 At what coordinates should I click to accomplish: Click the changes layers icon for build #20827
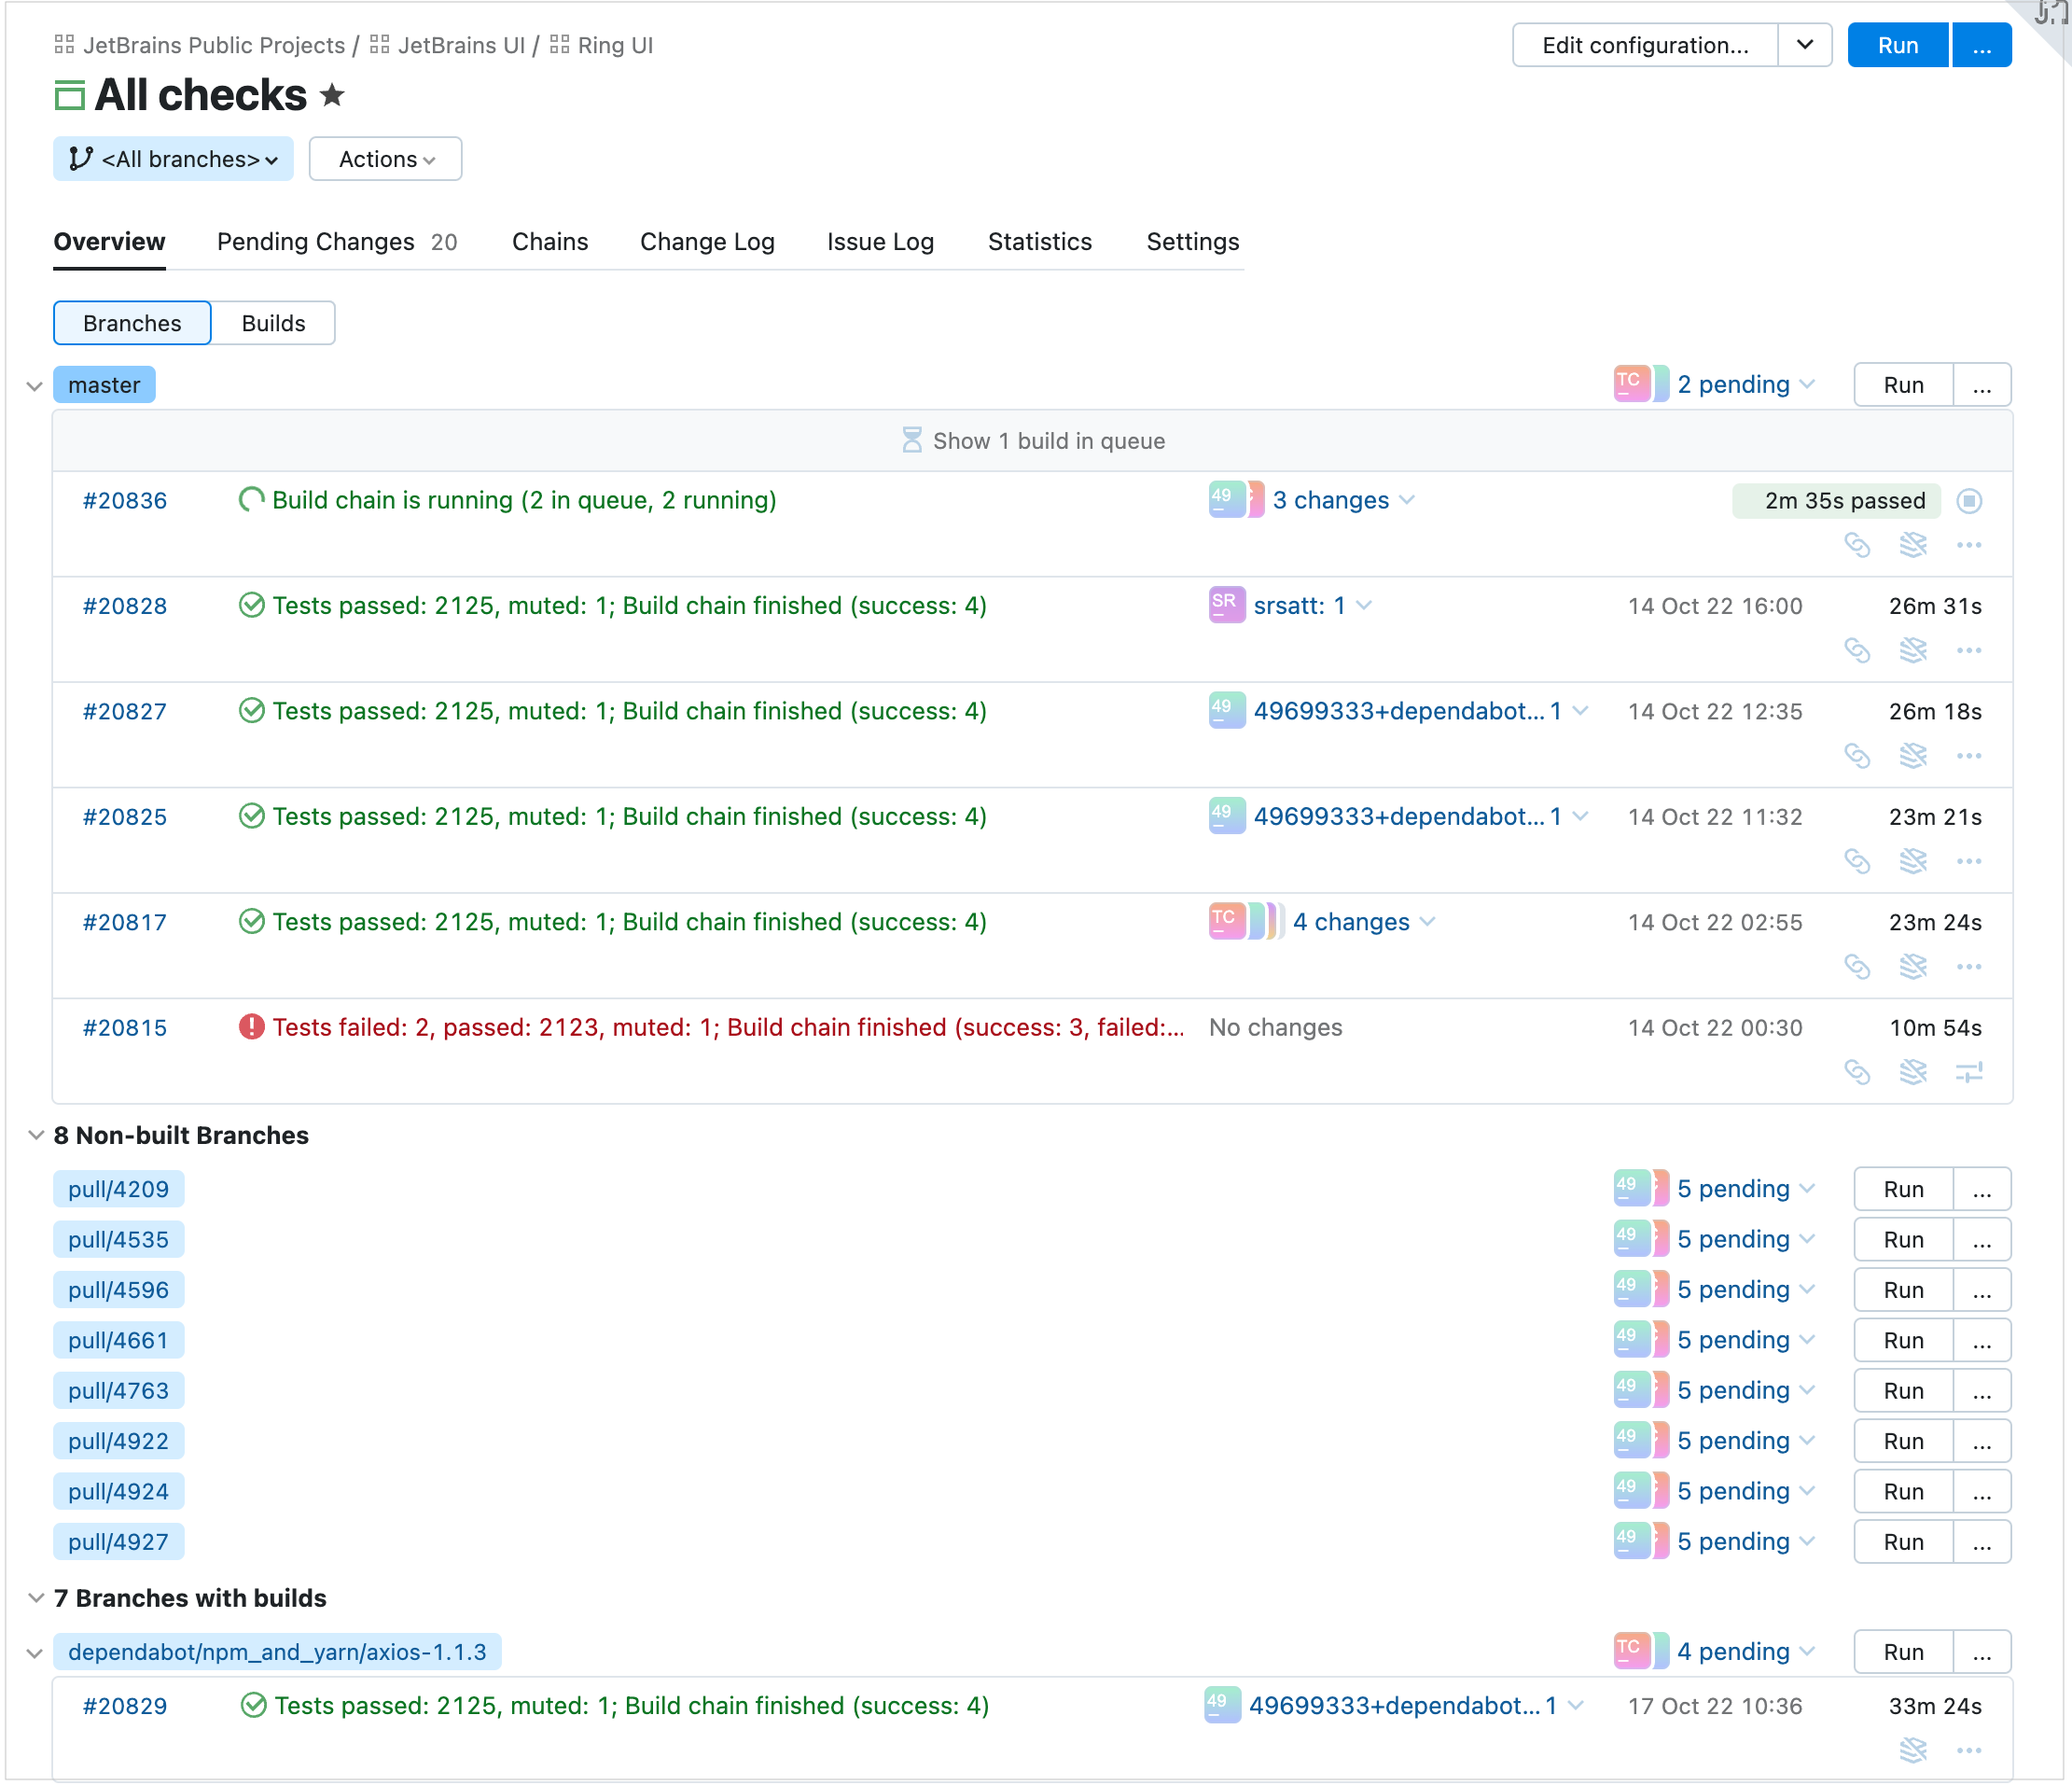(x=1912, y=756)
